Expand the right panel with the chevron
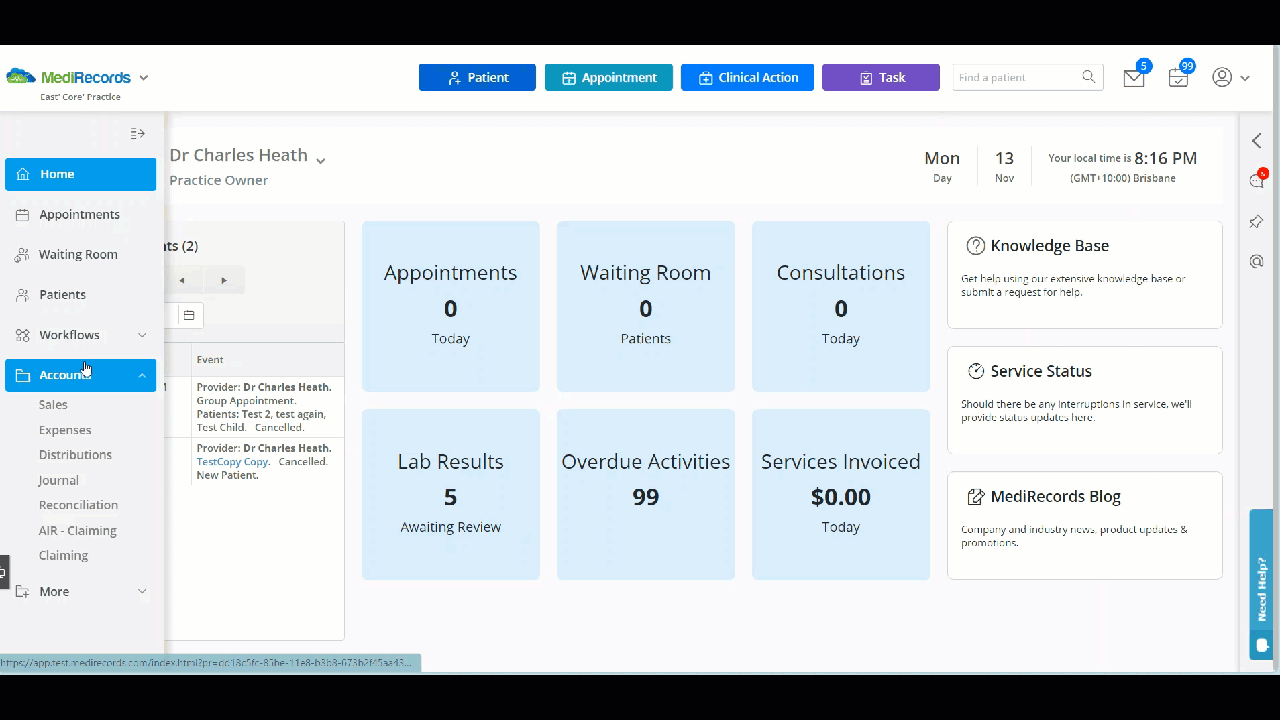The image size is (1280, 720). tap(1257, 141)
